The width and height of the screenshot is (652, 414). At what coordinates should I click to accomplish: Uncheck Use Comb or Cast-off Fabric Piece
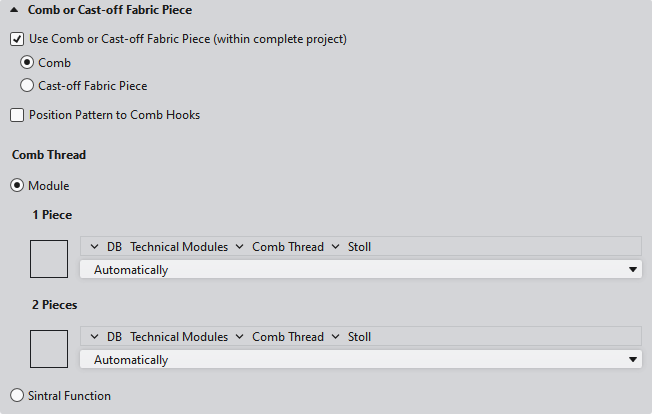(17, 39)
